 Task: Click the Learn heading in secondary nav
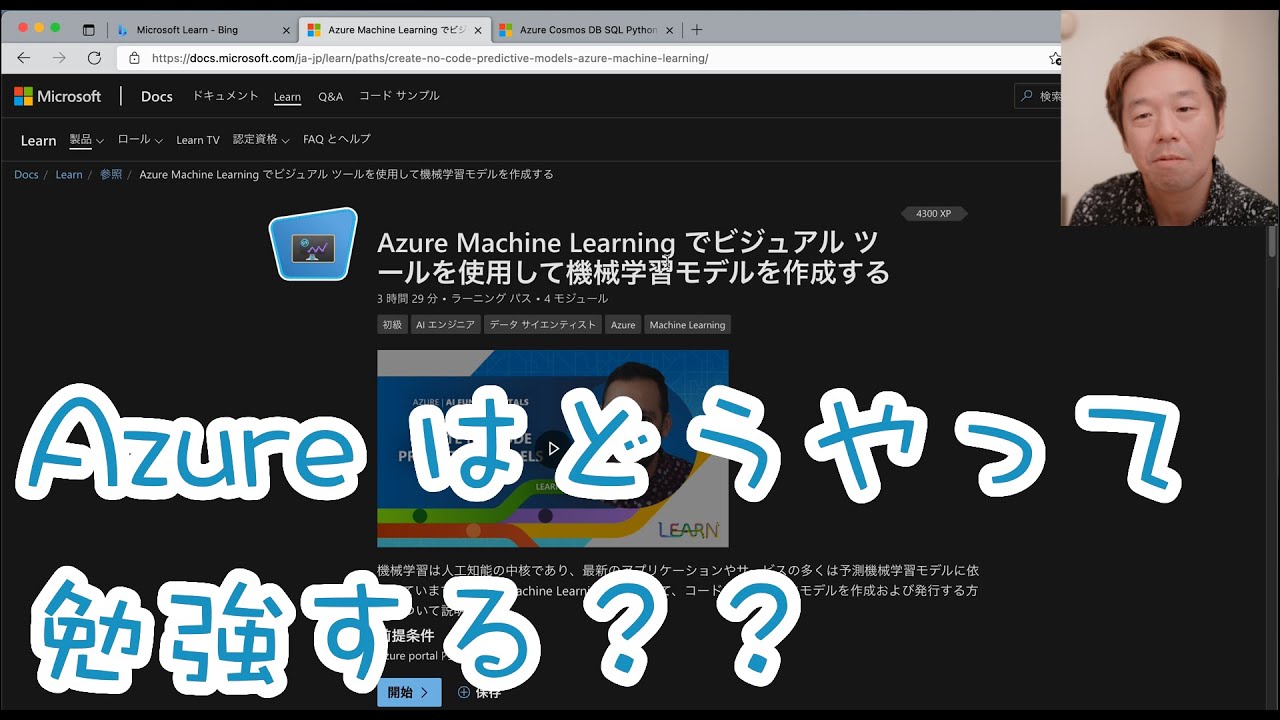pyautogui.click(x=38, y=140)
